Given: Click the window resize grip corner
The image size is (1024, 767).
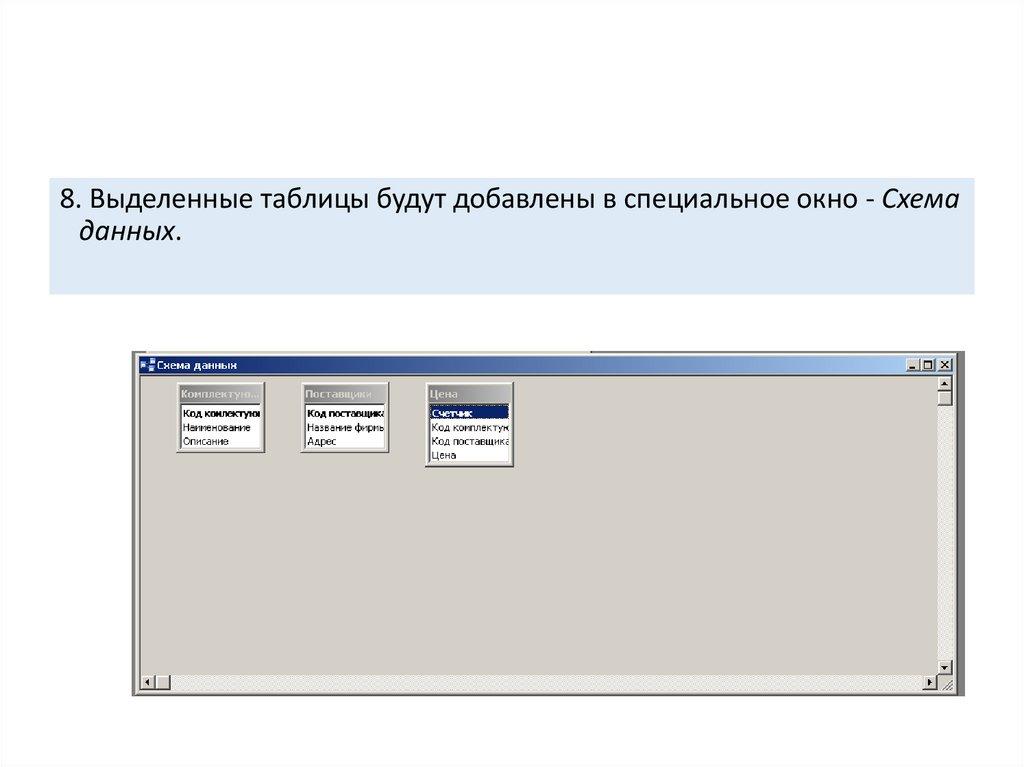Looking at the screenshot, I should pos(946,684).
